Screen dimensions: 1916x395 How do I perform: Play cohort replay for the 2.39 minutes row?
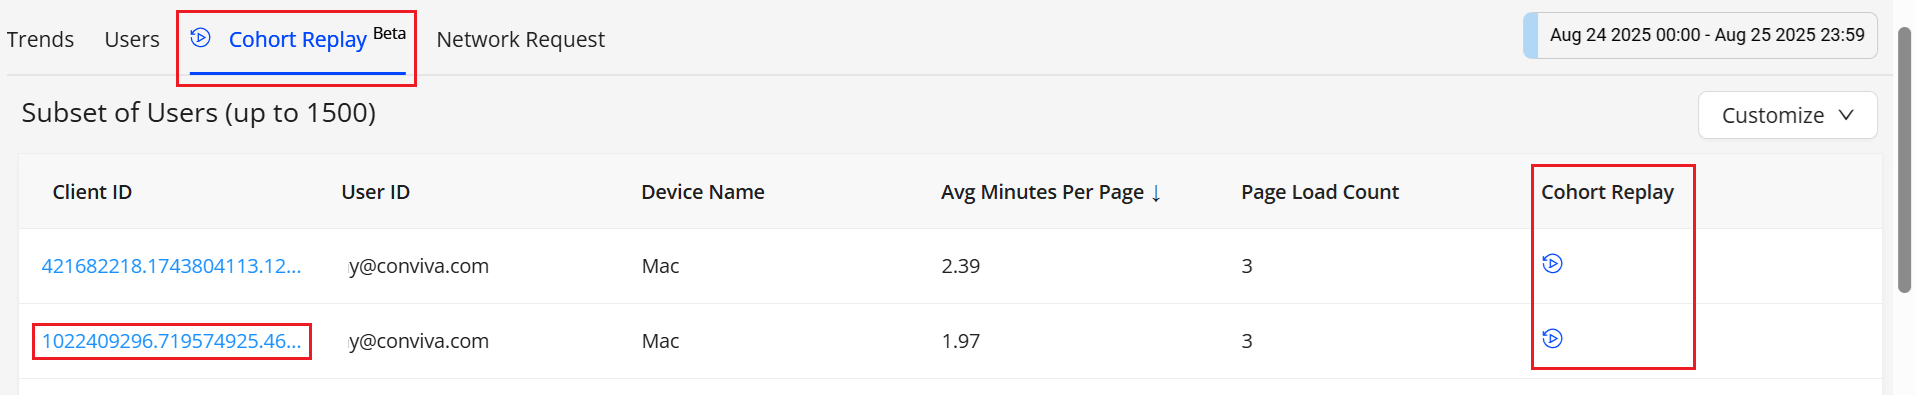point(1552,264)
